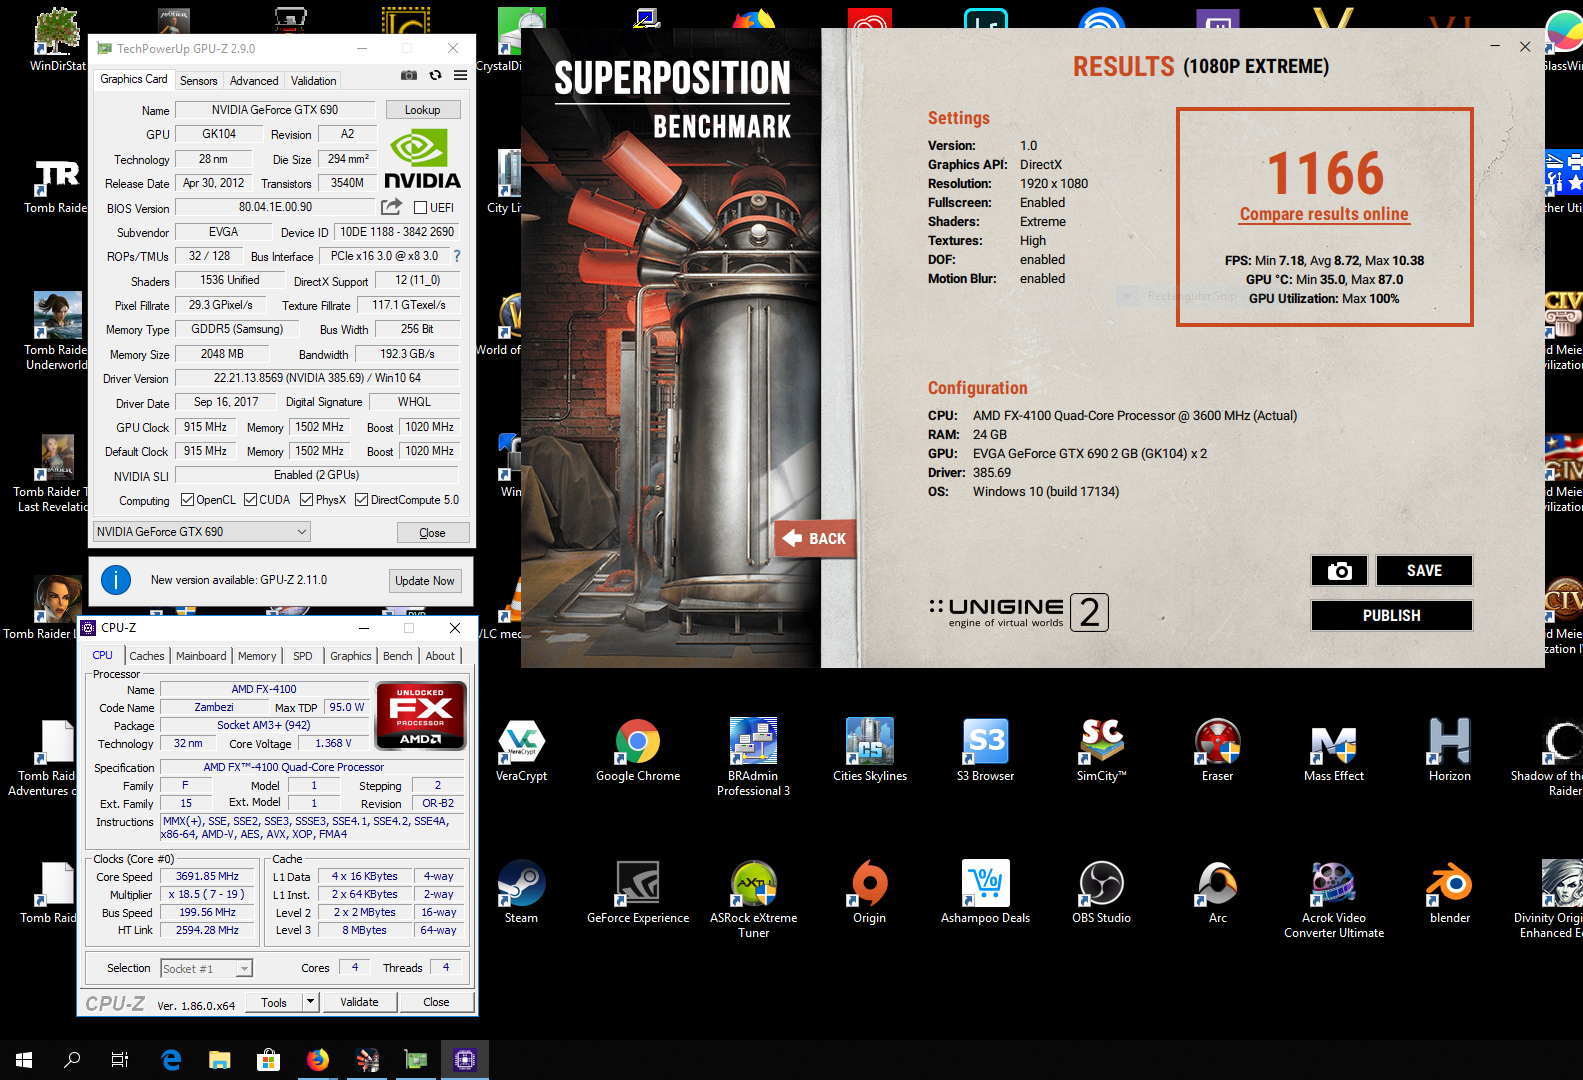Click Windows Start button
This screenshot has width=1583, height=1080.
pyautogui.click(x=24, y=1060)
